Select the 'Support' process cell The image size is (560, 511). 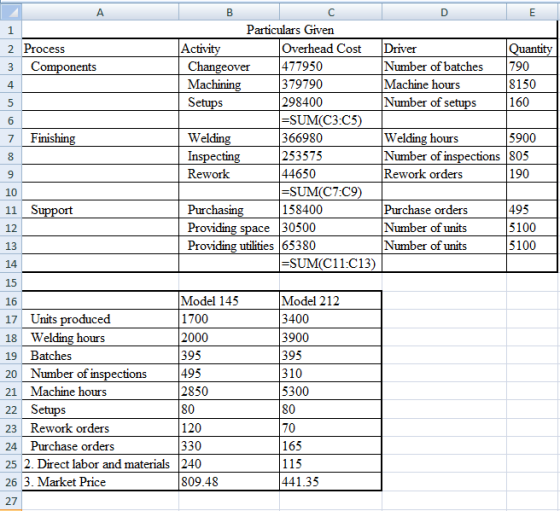100,210
